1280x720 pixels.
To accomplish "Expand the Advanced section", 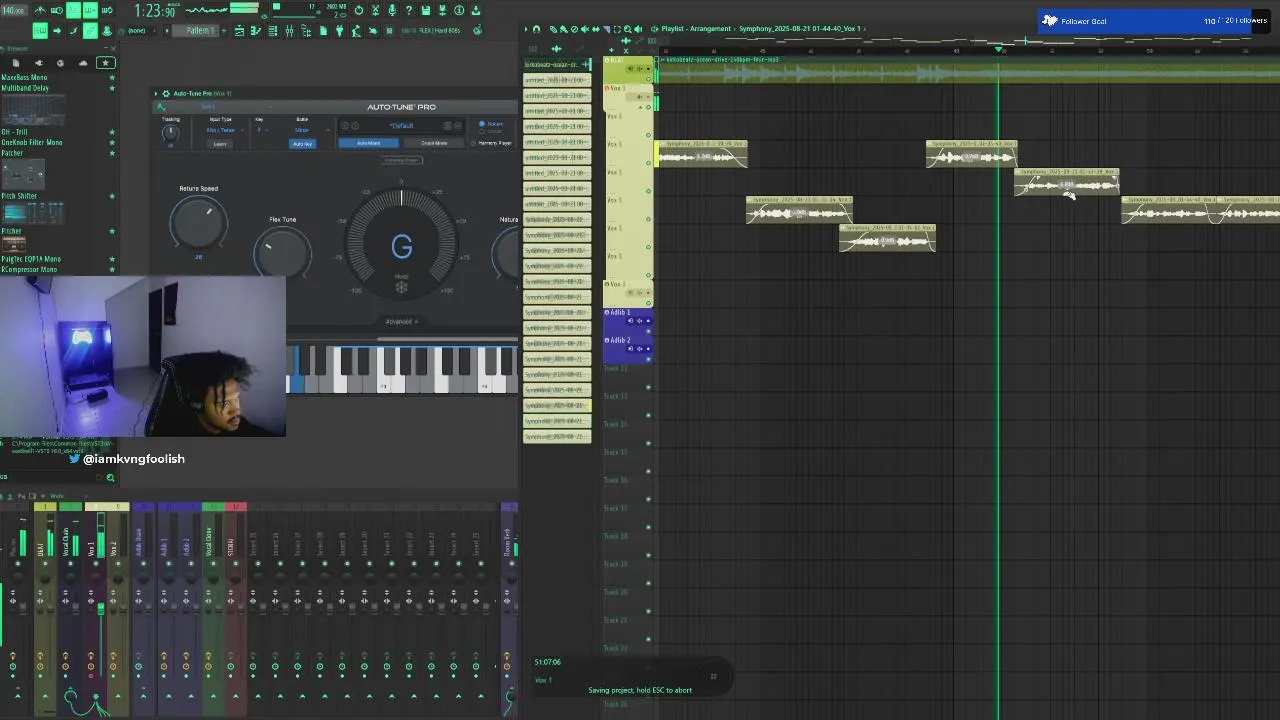I will coord(401,322).
